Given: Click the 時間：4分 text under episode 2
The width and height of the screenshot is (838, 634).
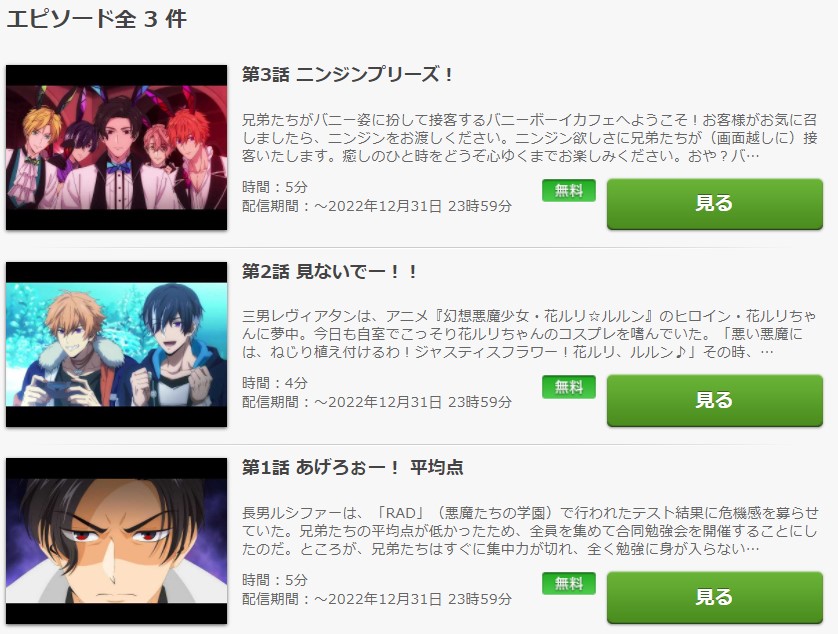Looking at the screenshot, I should [275, 383].
